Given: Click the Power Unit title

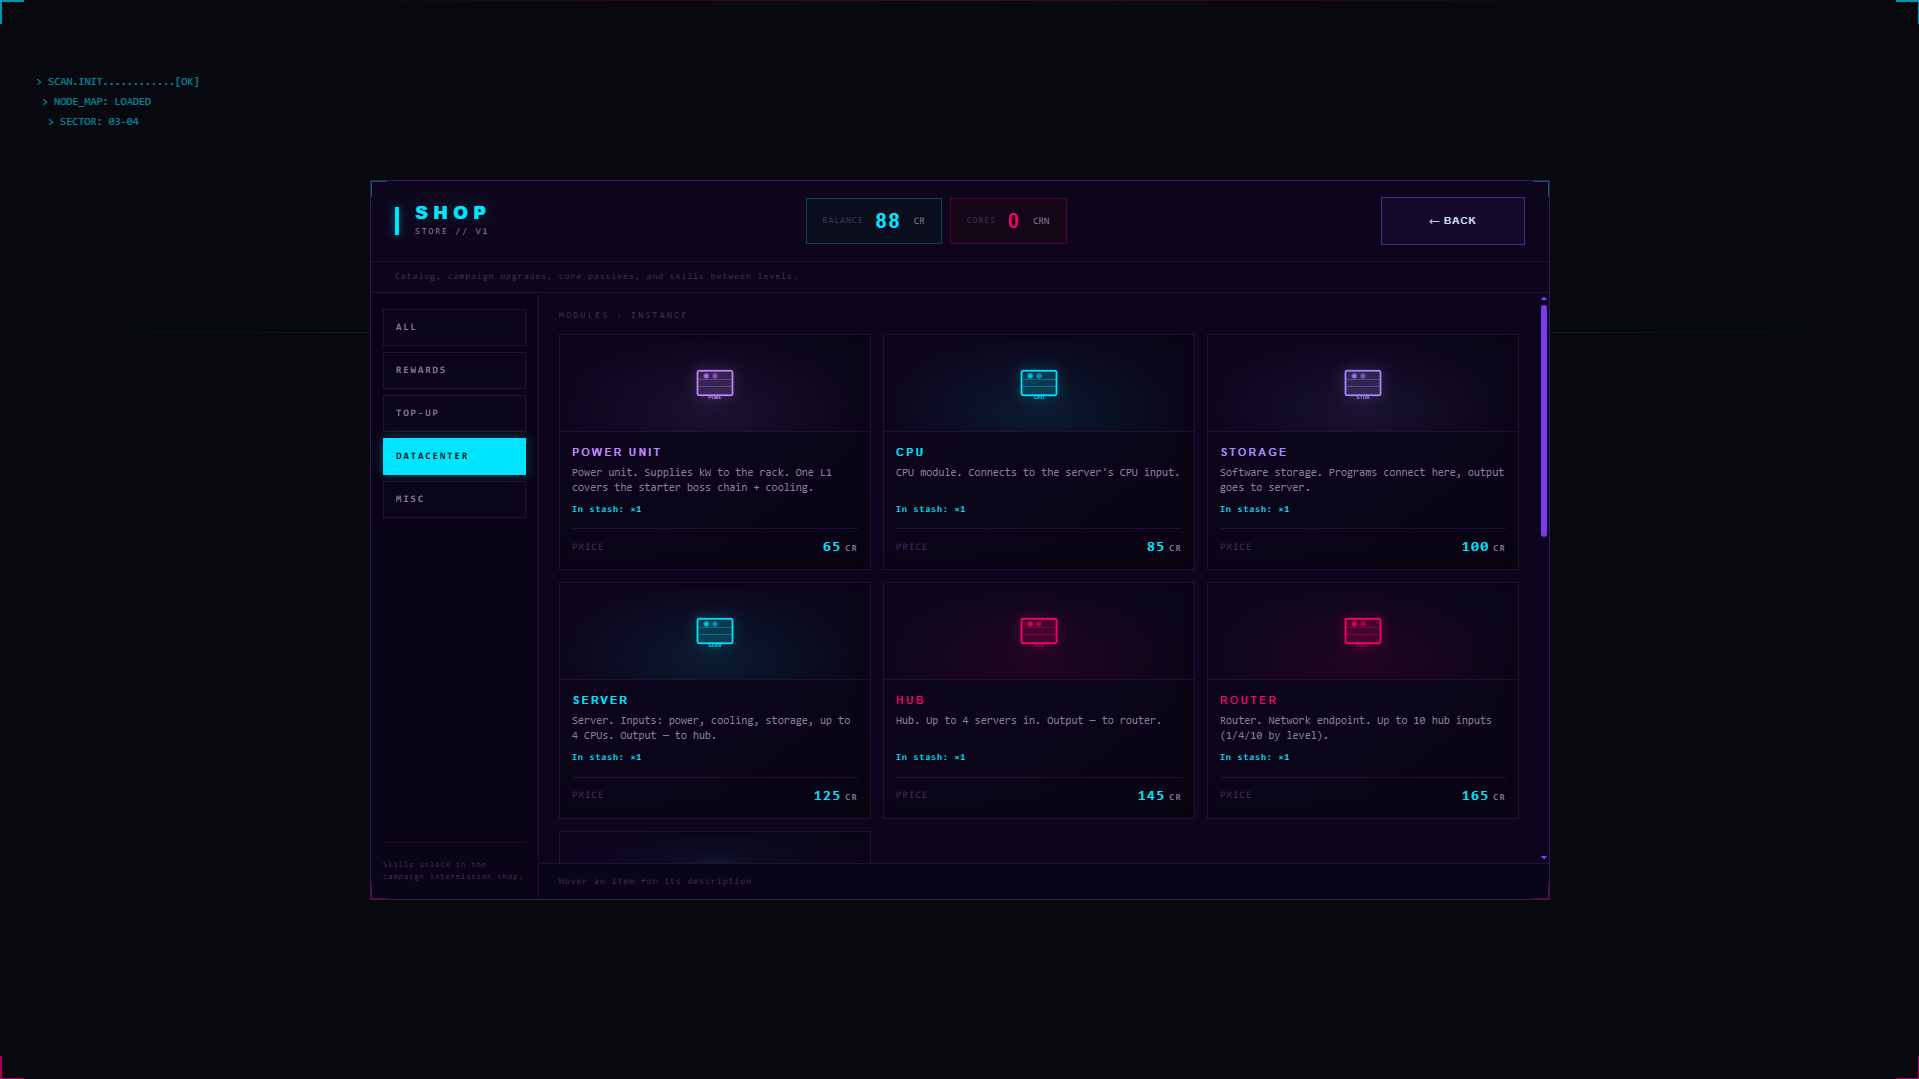Looking at the screenshot, I should coord(616,452).
